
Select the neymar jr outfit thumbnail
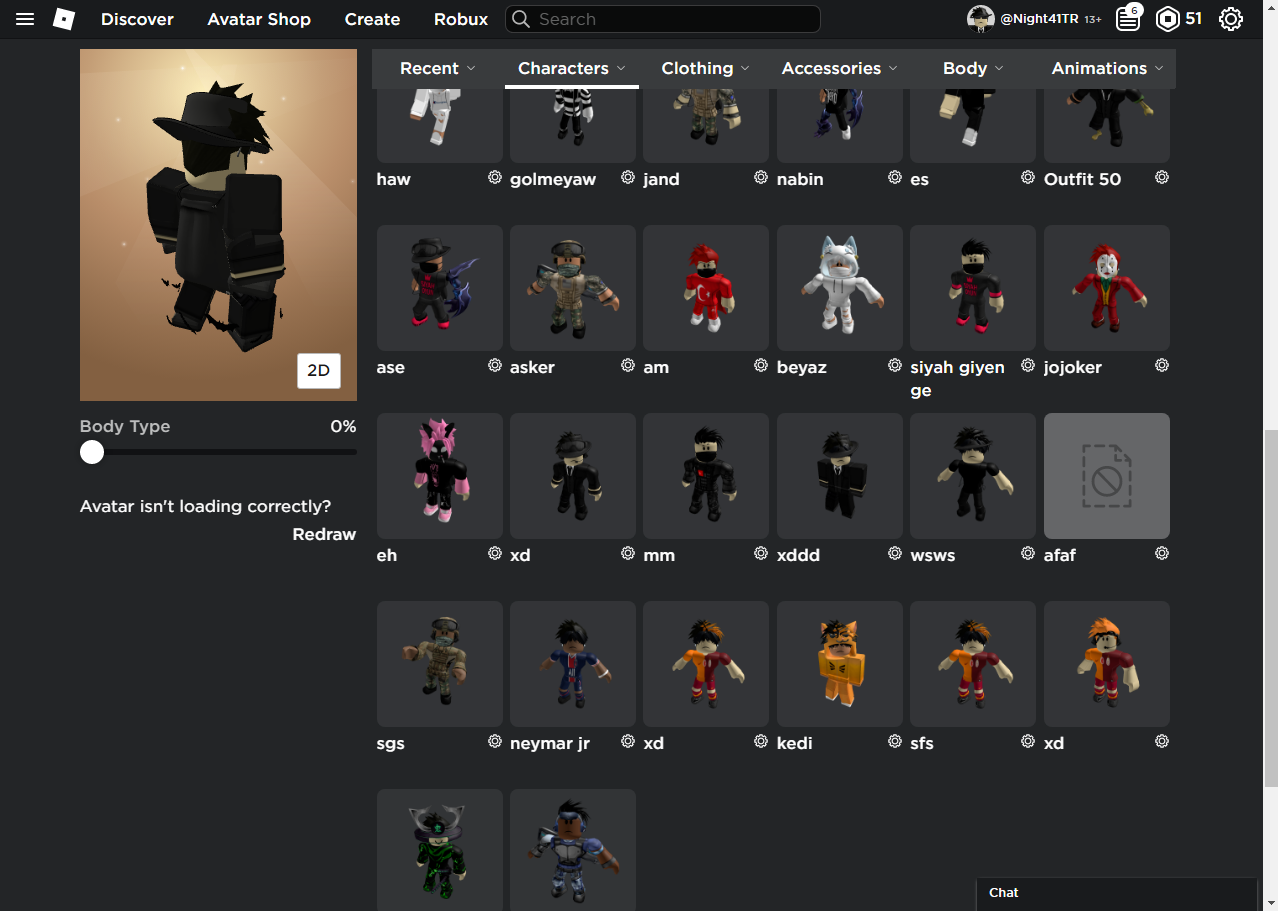click(x=573, y=664)
